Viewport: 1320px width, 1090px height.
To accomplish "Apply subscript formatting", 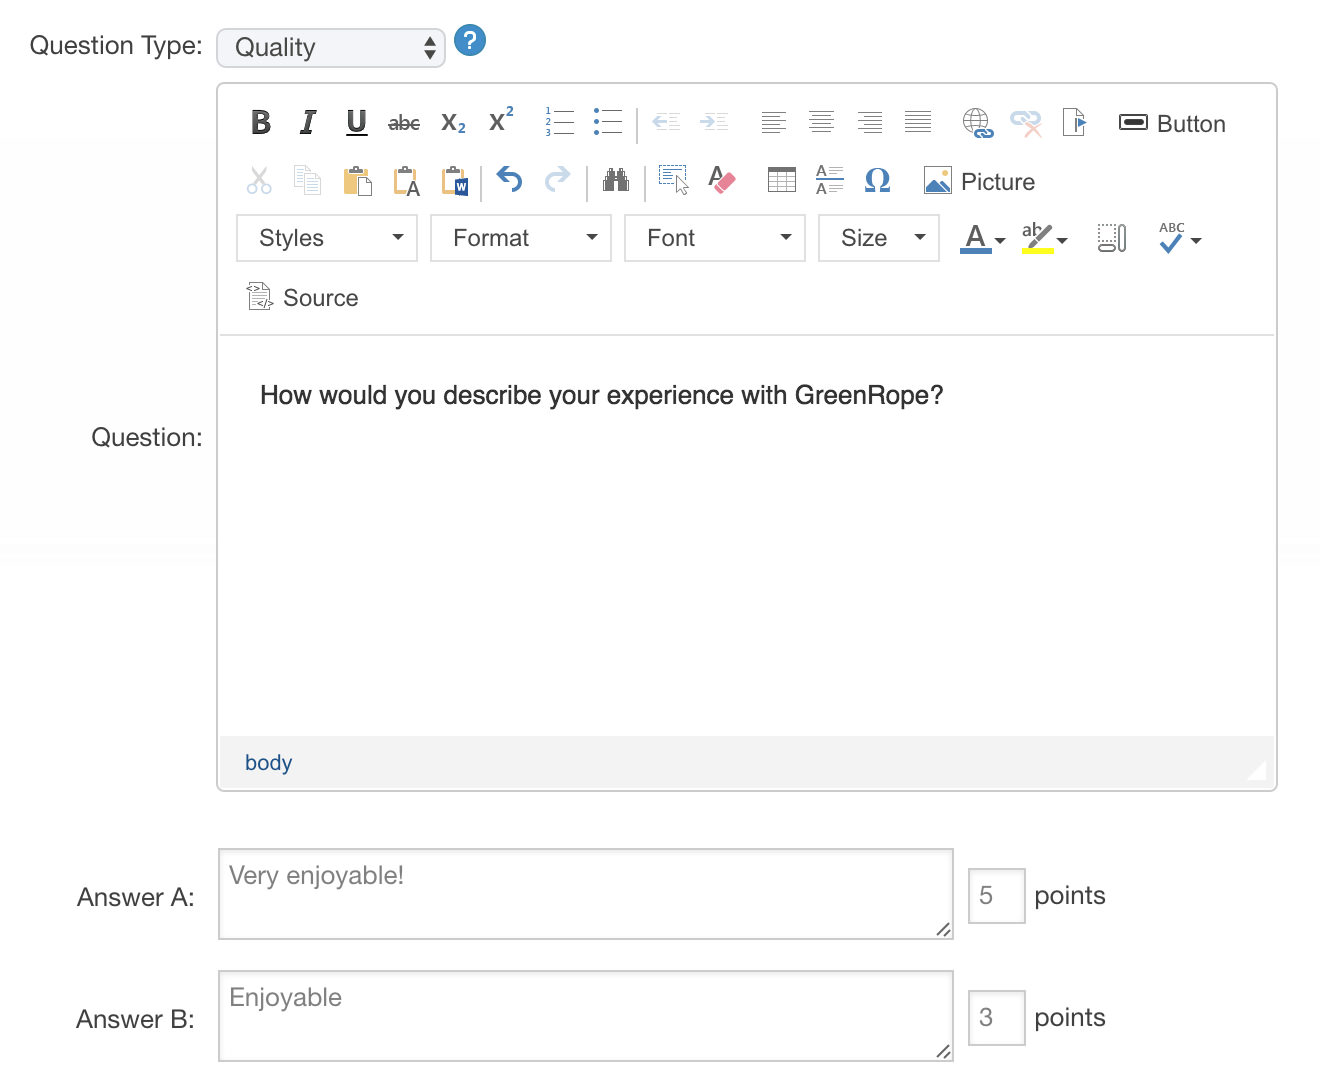I will pos(453,123).
